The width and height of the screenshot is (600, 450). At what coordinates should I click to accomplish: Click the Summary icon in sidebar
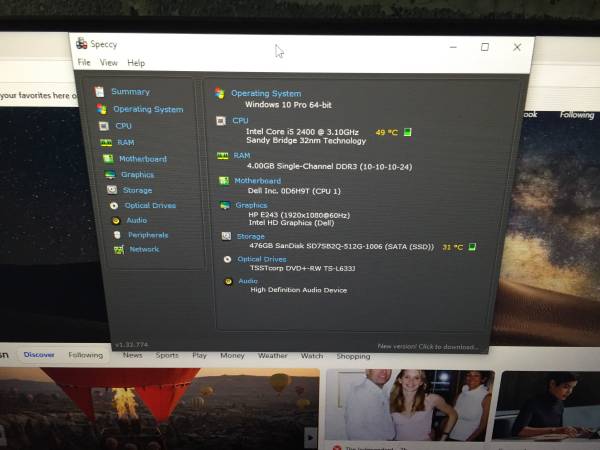tap(99, 92)
